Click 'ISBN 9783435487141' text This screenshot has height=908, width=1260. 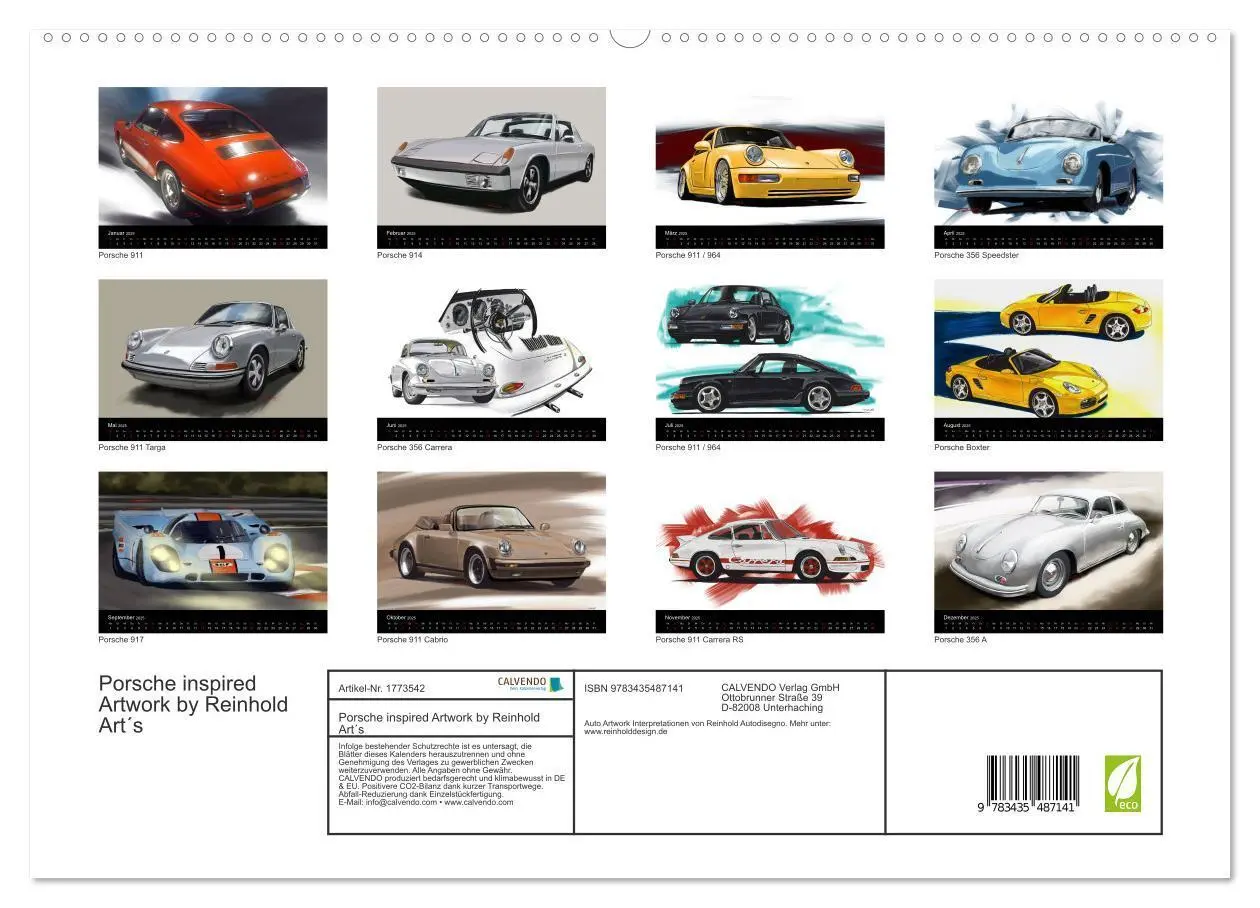[x=634, y=688]
